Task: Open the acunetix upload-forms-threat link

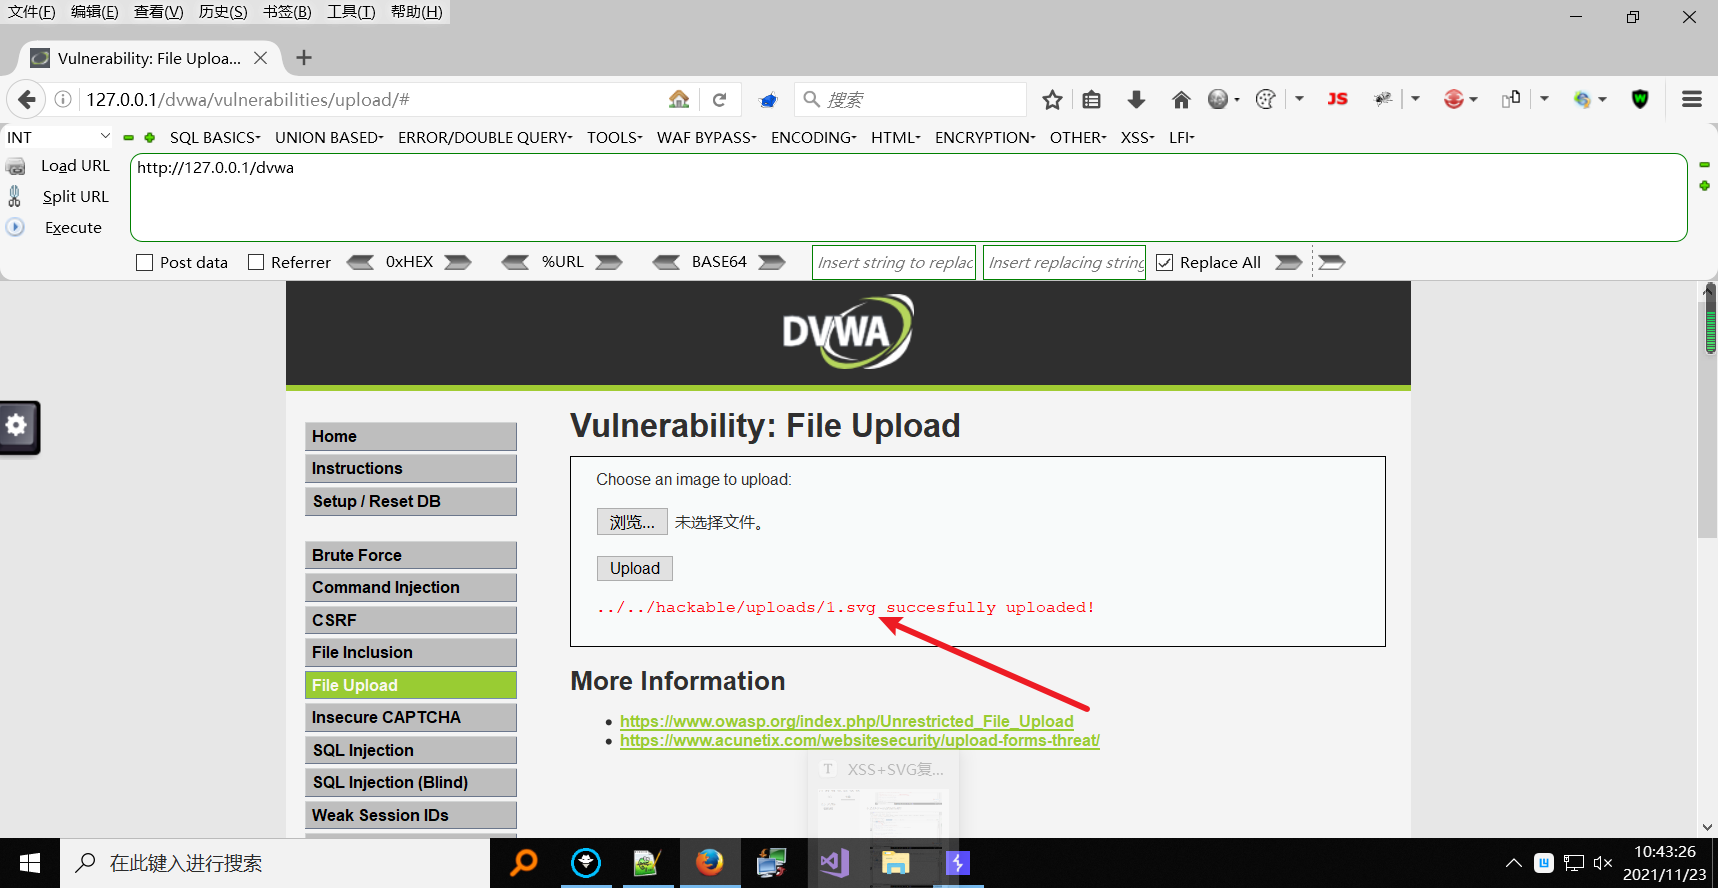Action: click(x=860, y=740)
